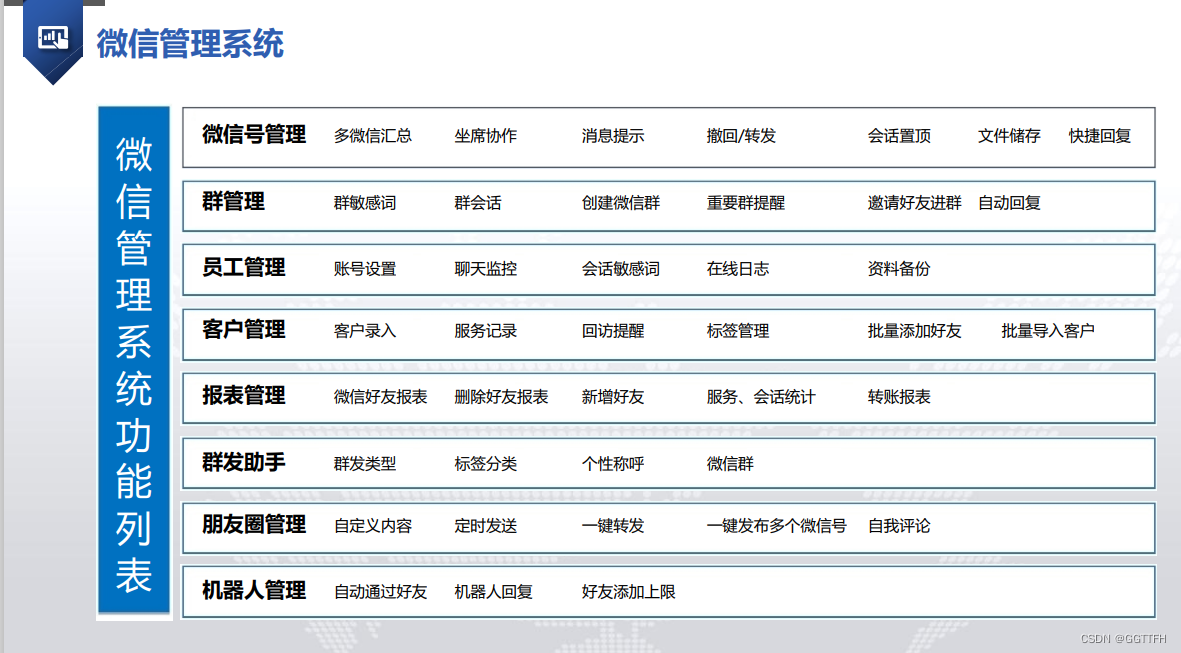
Task: Select the 撤回/转发 item
Action: [741, 136]
